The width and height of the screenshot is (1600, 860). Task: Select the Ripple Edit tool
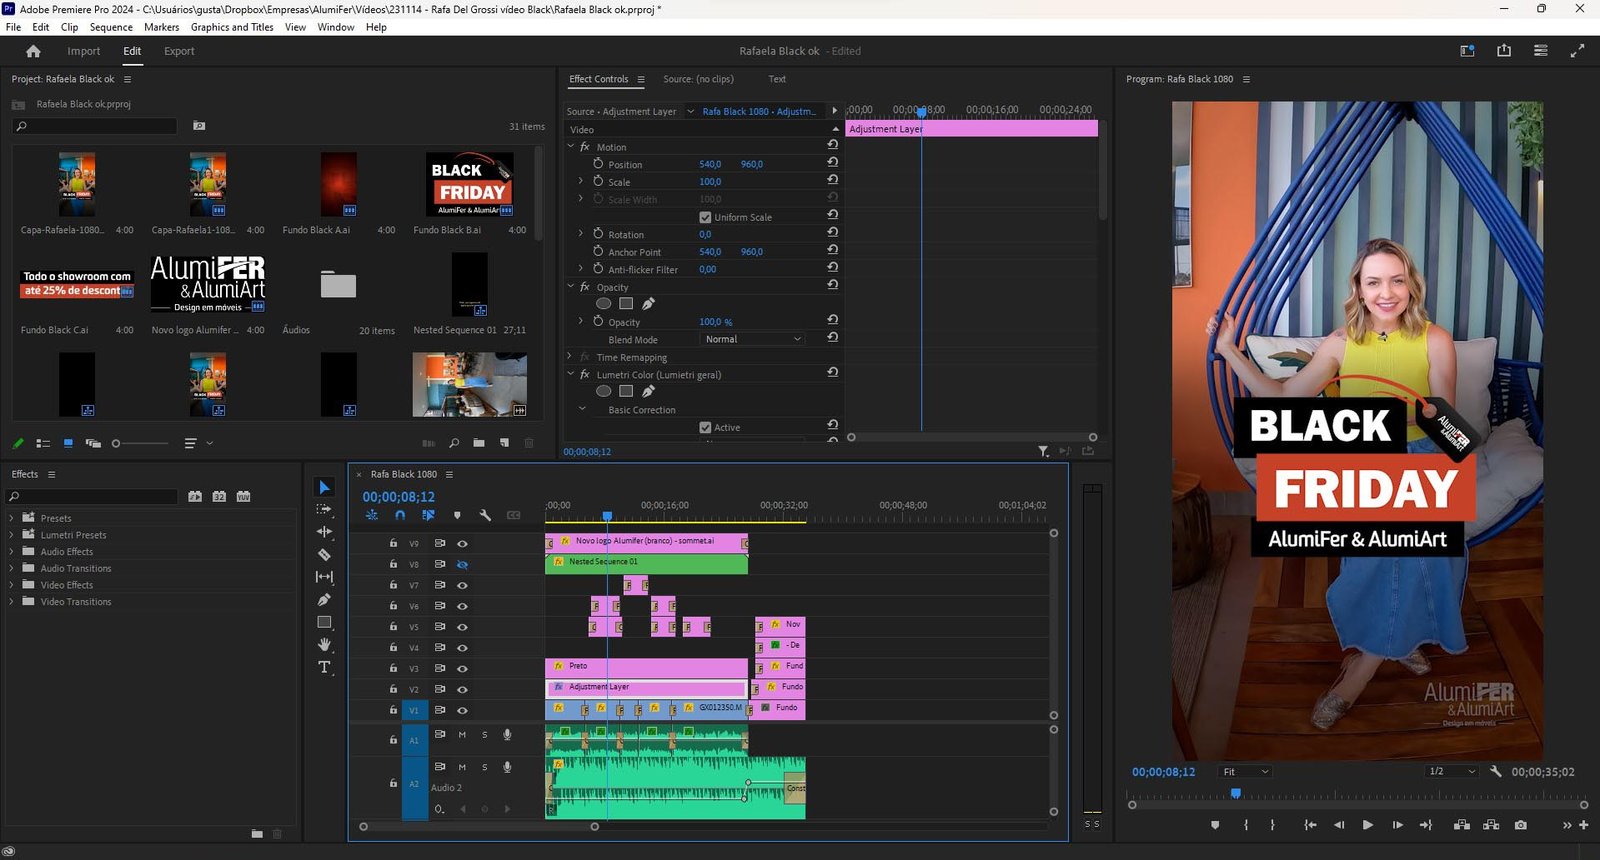[x=324, y=532]
